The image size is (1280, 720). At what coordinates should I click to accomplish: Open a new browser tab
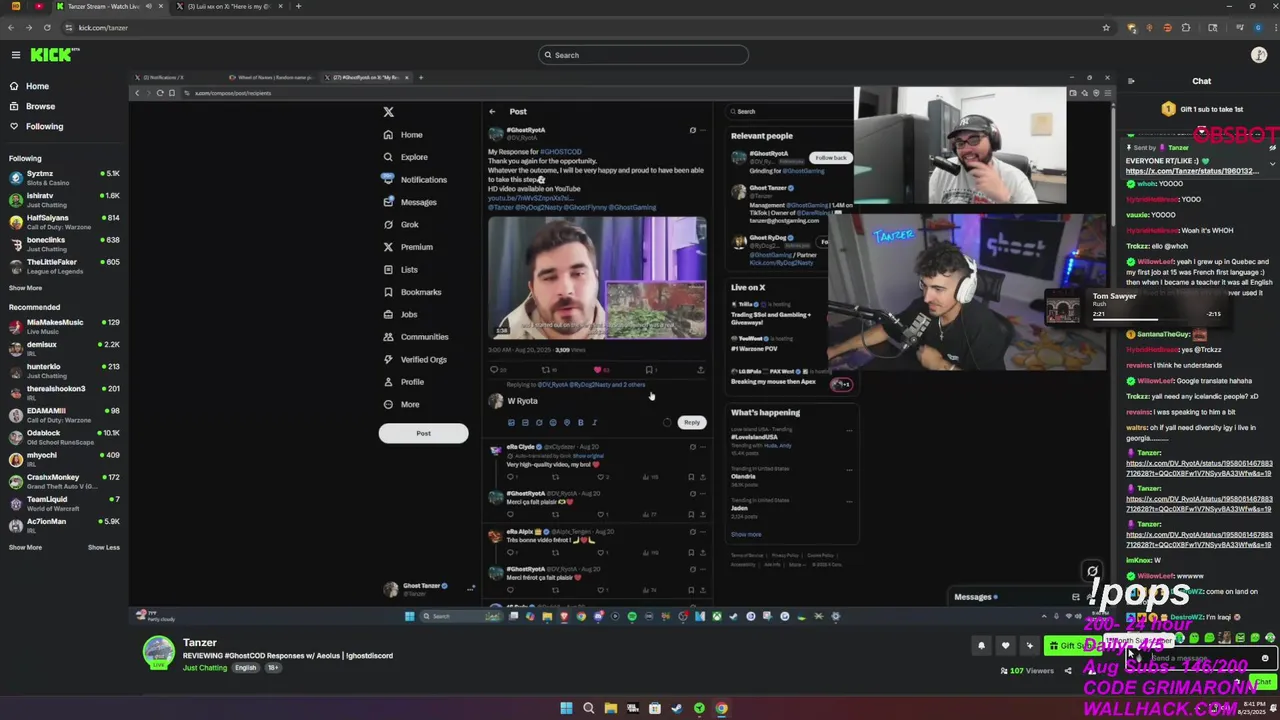[298, 6]
